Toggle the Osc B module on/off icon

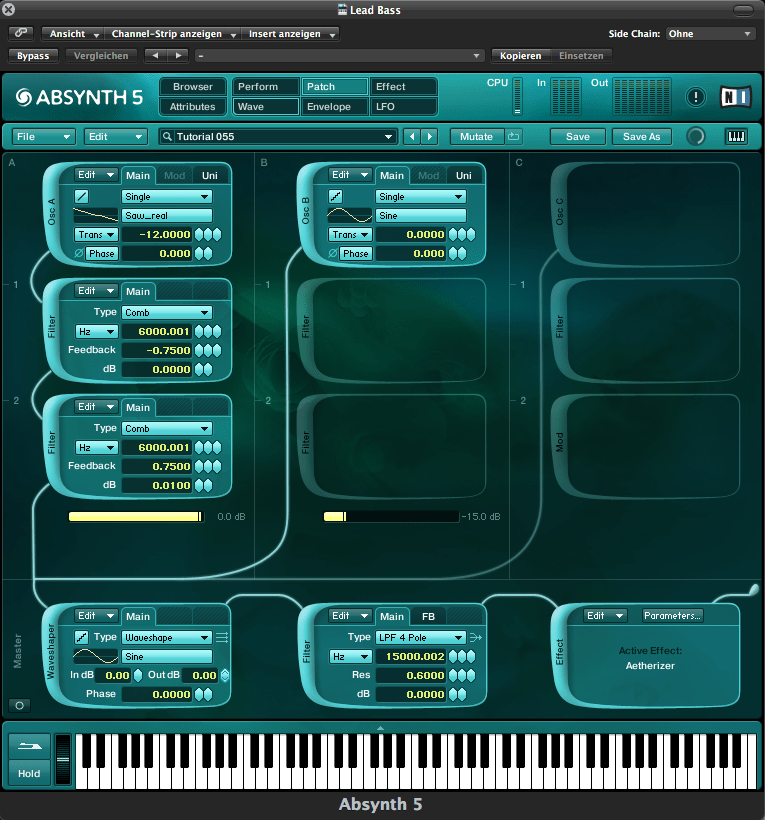pos(336,196)
